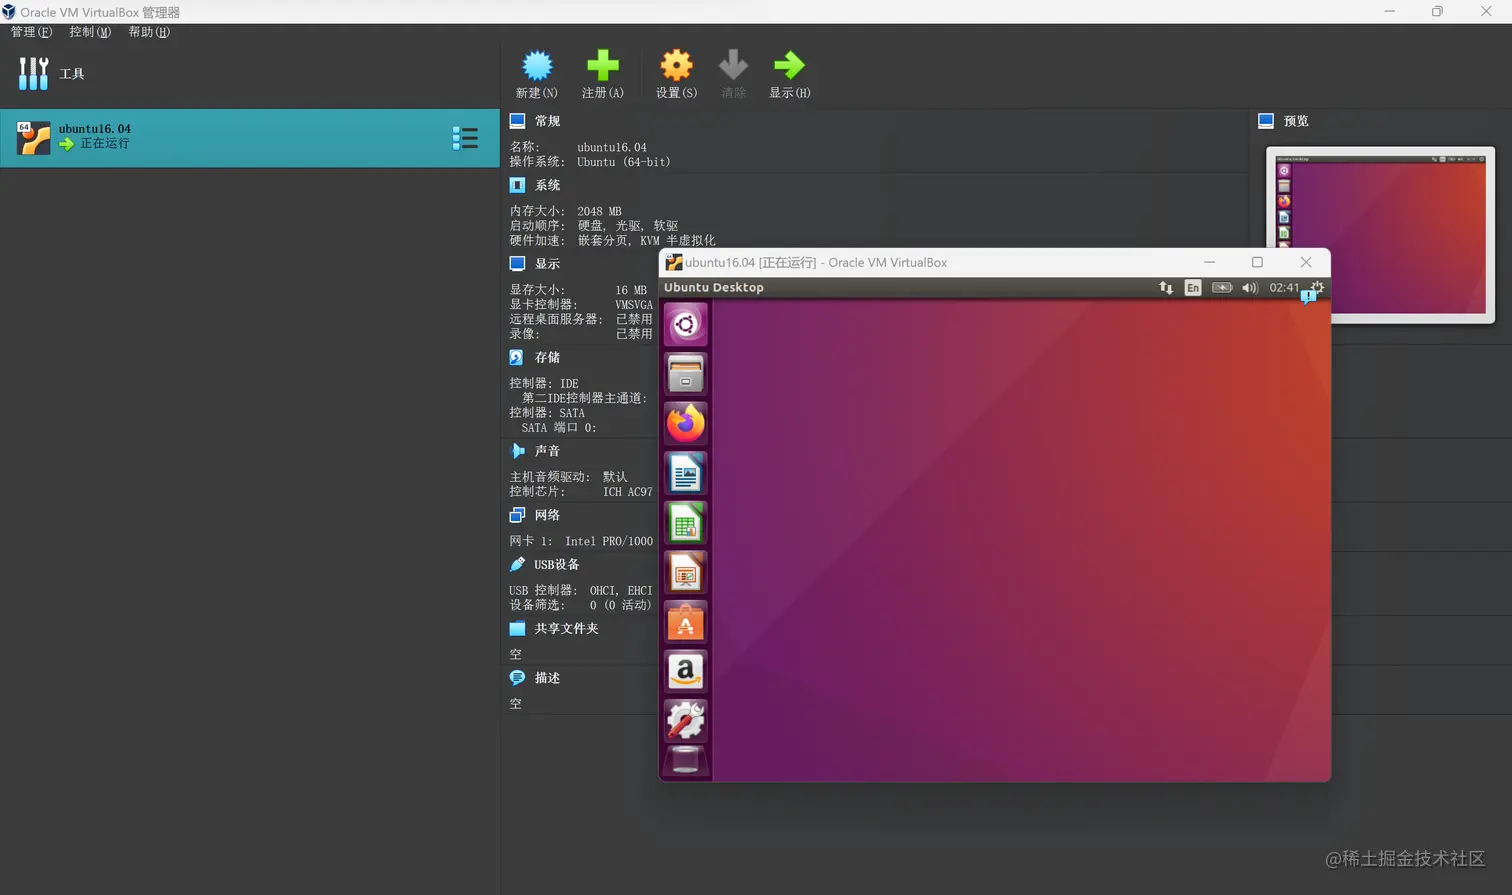Open the Files manager in the Ubuntu launcher
The image size is (1512, 895).
[x=685, y=374]
